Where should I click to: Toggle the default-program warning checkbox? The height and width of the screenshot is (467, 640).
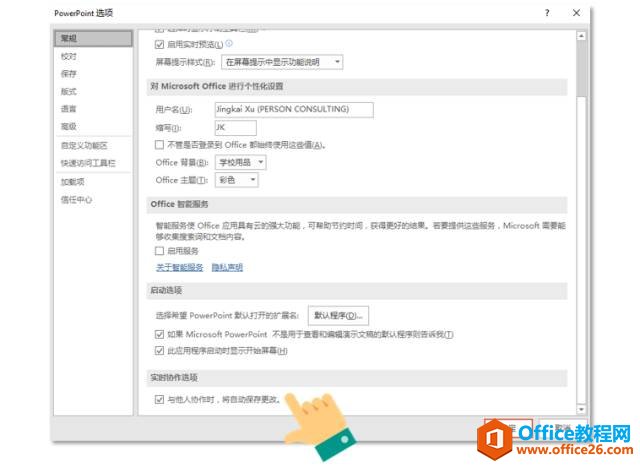click(x=160, y=335)
